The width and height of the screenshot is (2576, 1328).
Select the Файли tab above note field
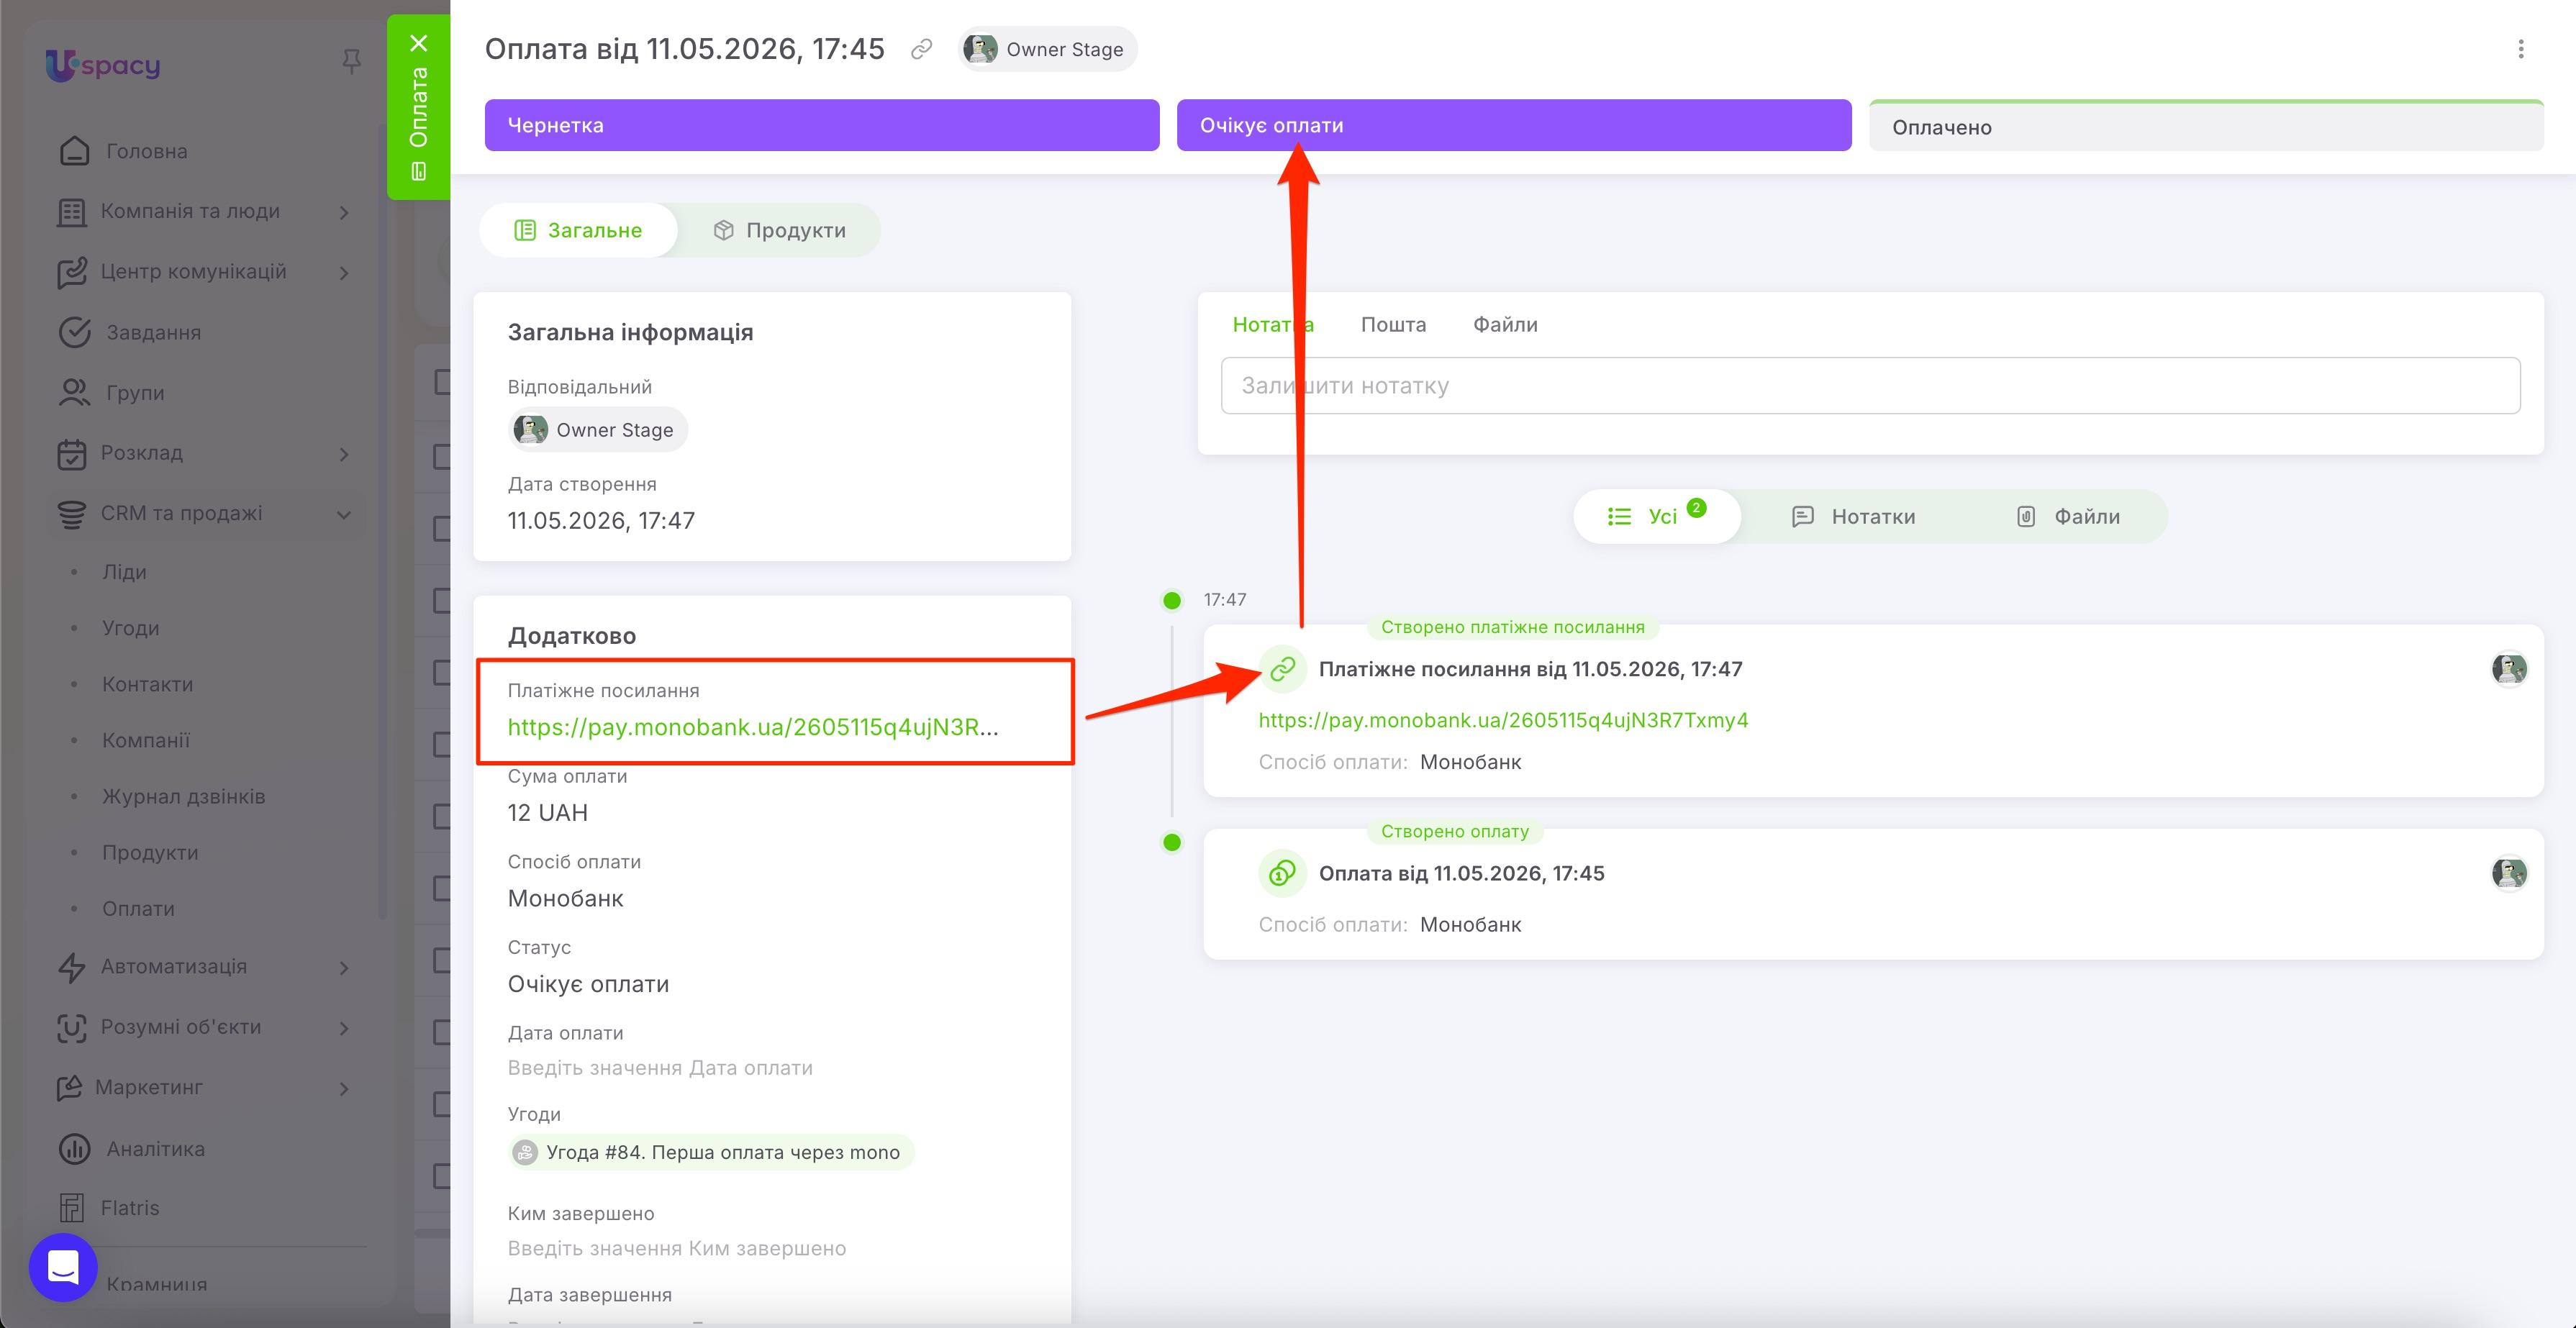[1505, 324]
